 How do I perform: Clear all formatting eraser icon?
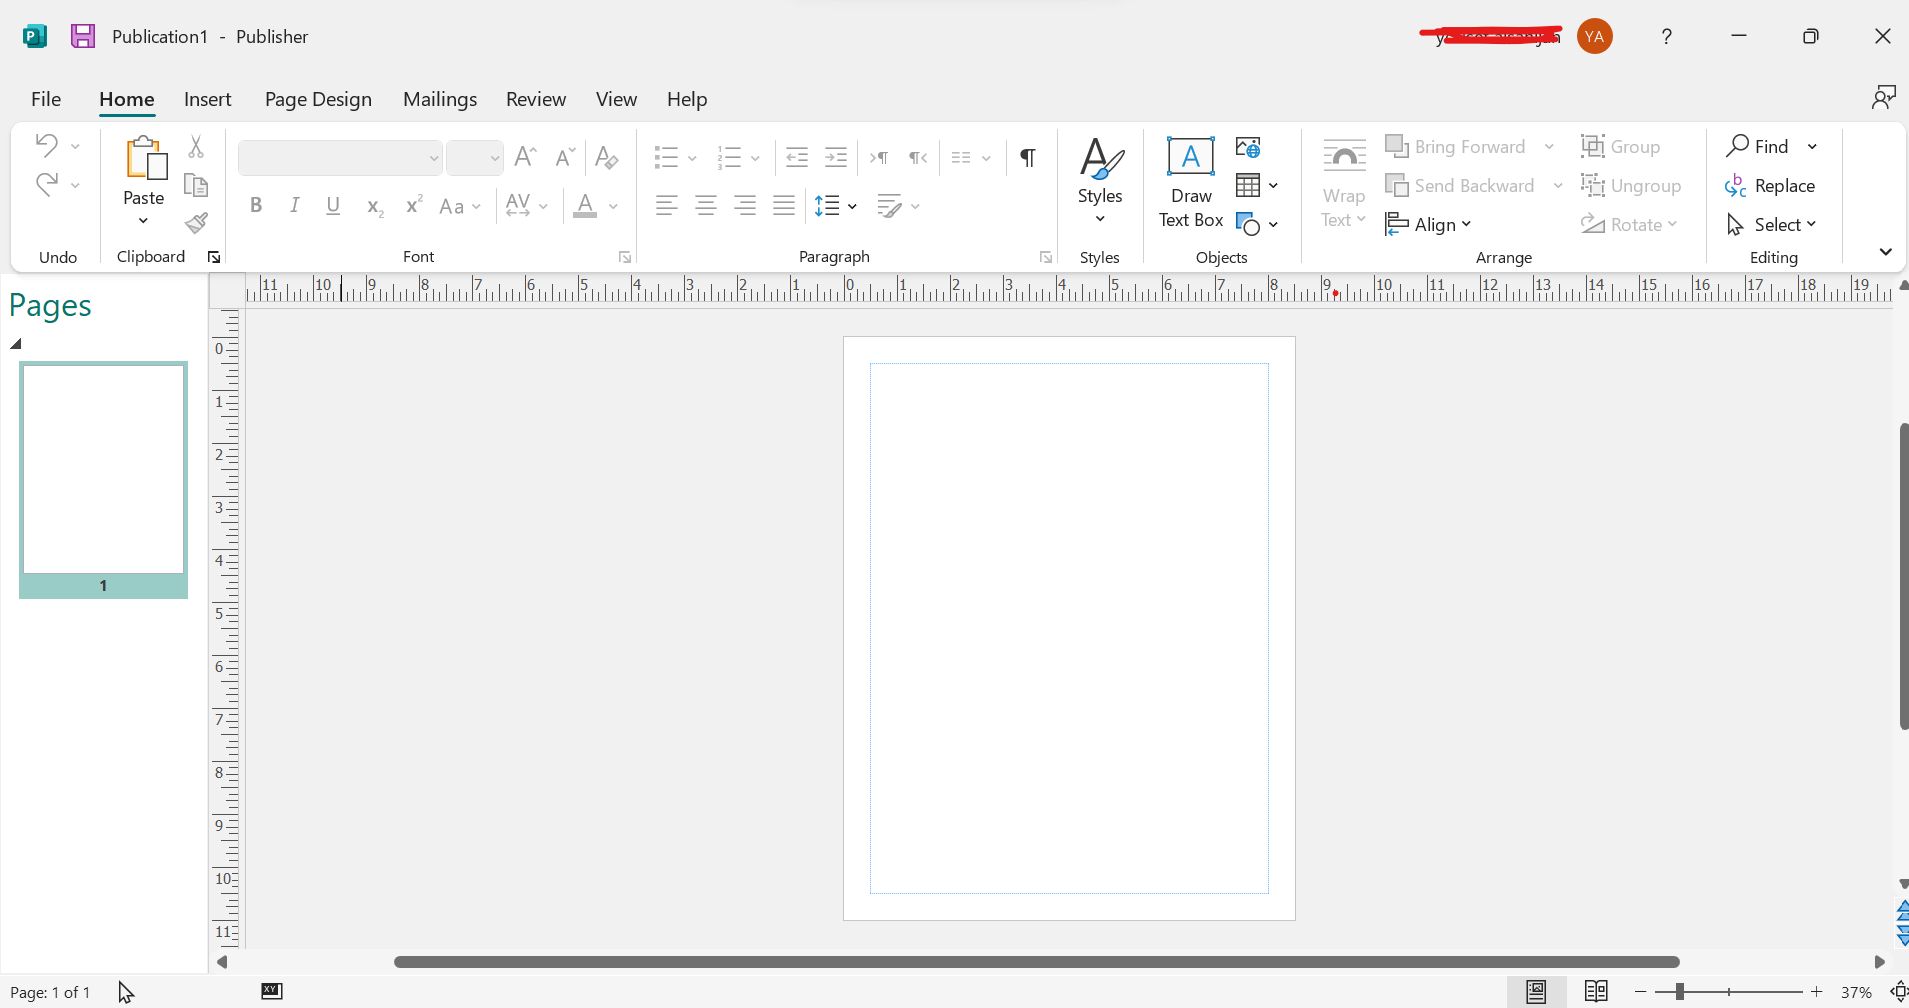click(x=606, y=157)
